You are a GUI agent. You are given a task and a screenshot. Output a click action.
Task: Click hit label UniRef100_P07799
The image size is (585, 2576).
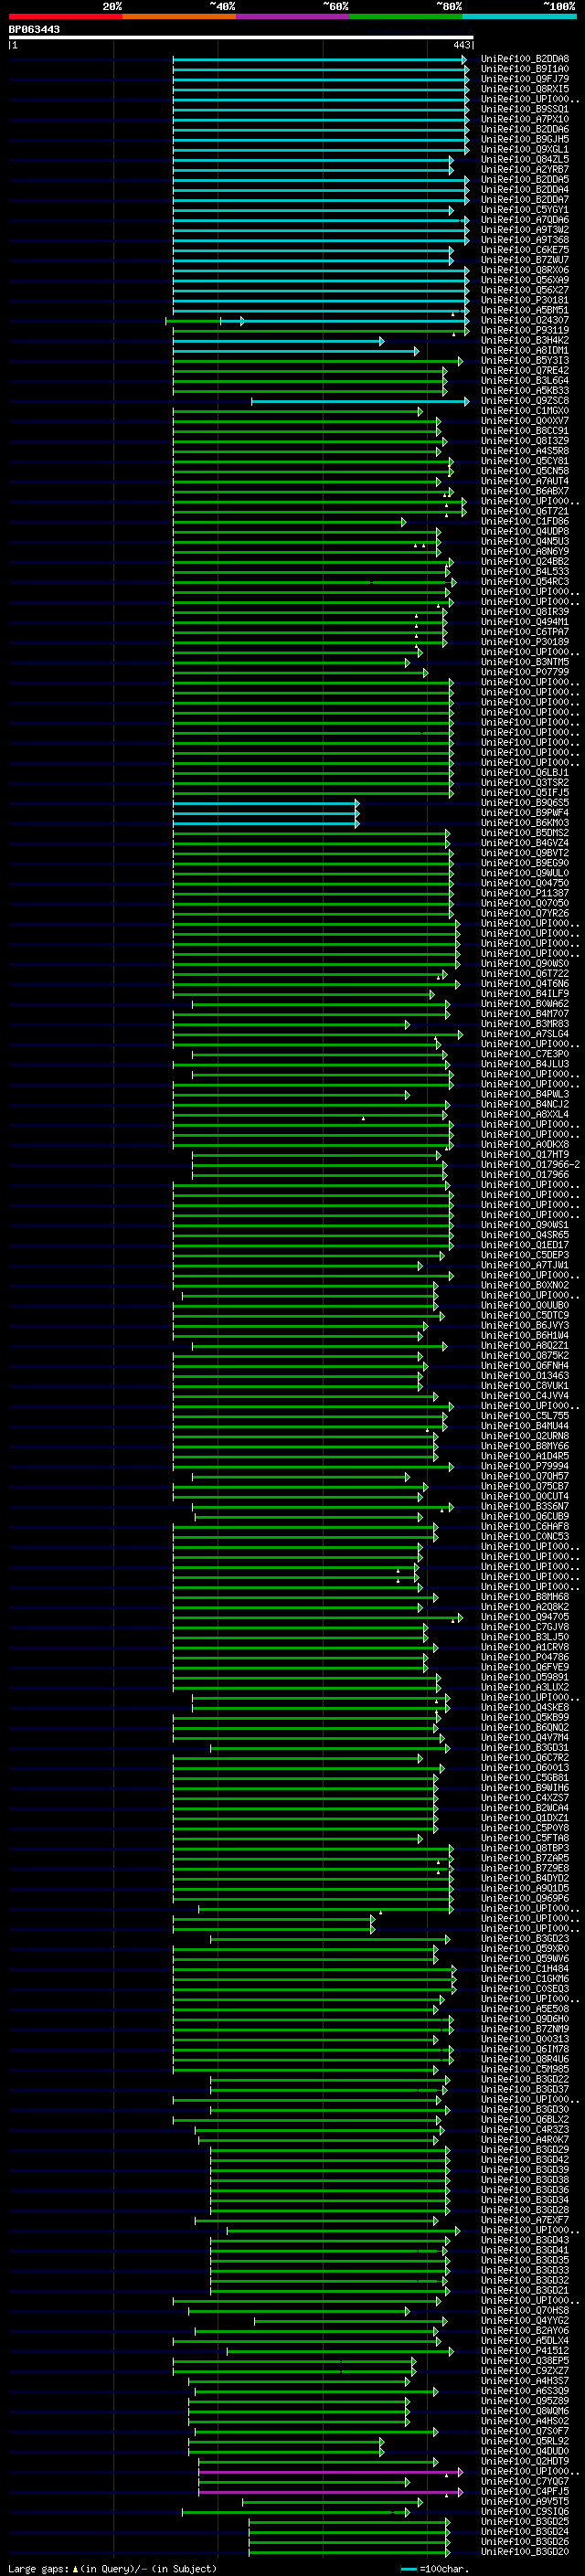coord(525,672)
